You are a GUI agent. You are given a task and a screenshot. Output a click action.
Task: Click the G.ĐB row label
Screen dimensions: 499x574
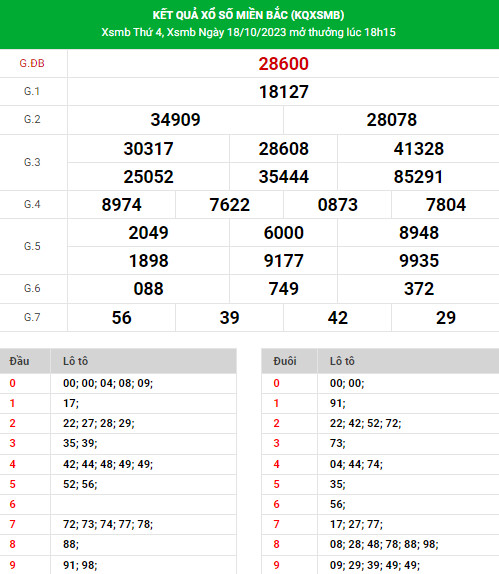coord(32,63)
